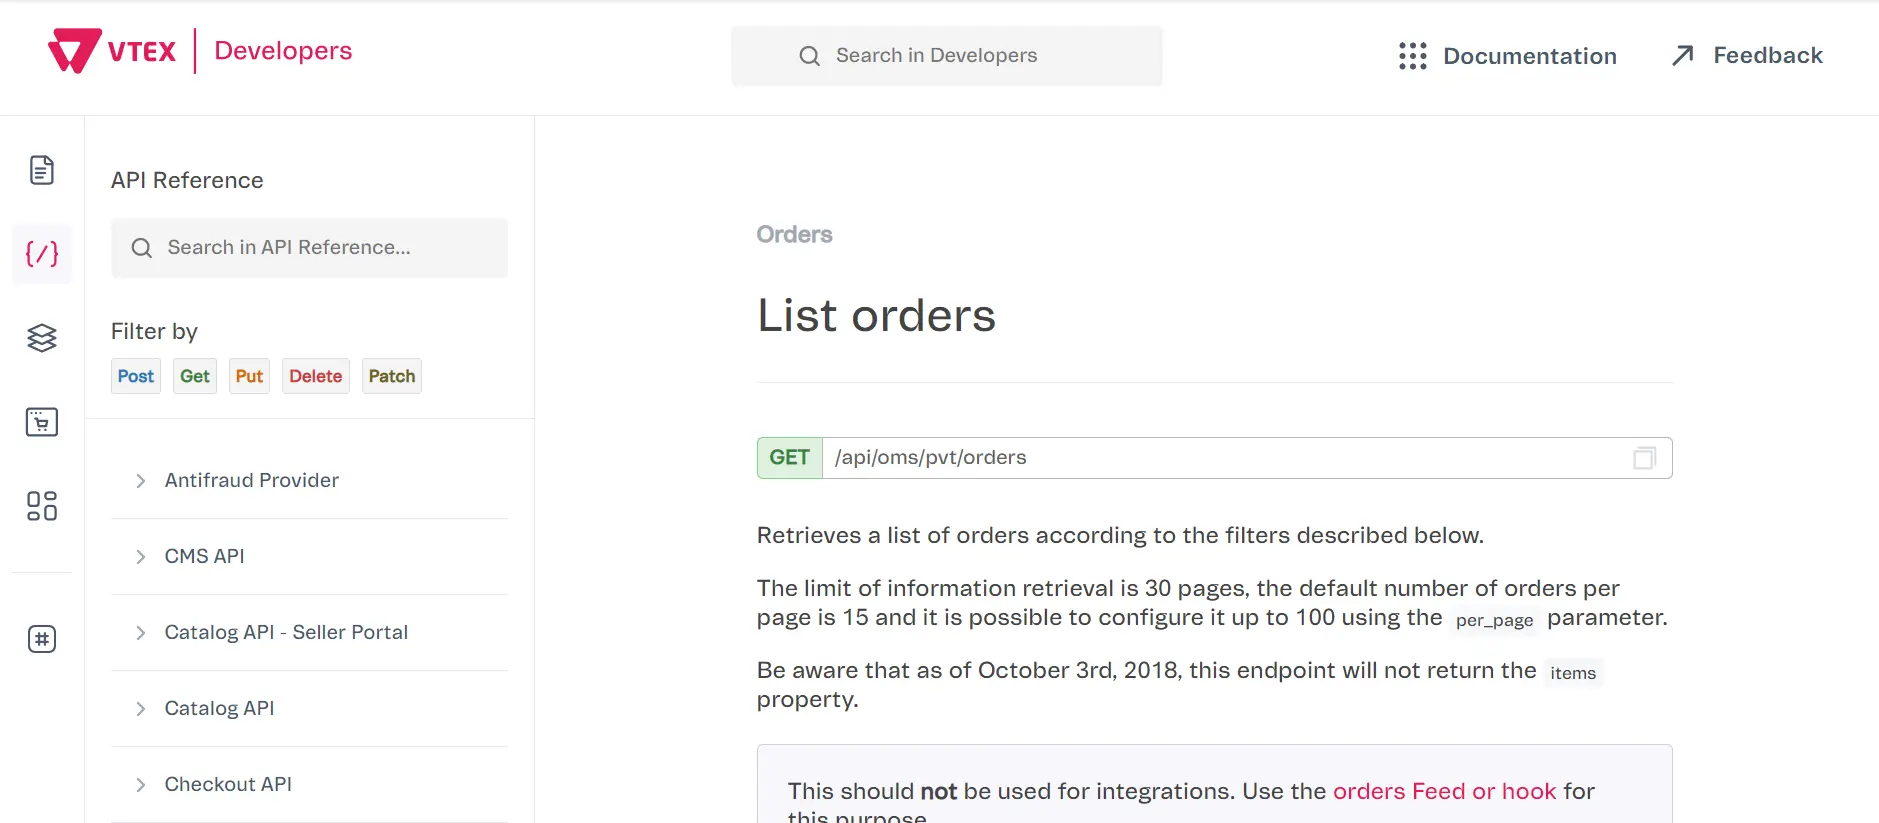The image size is (1879, 823).
Task: Toggle the Get method filter
Action: 195,376
